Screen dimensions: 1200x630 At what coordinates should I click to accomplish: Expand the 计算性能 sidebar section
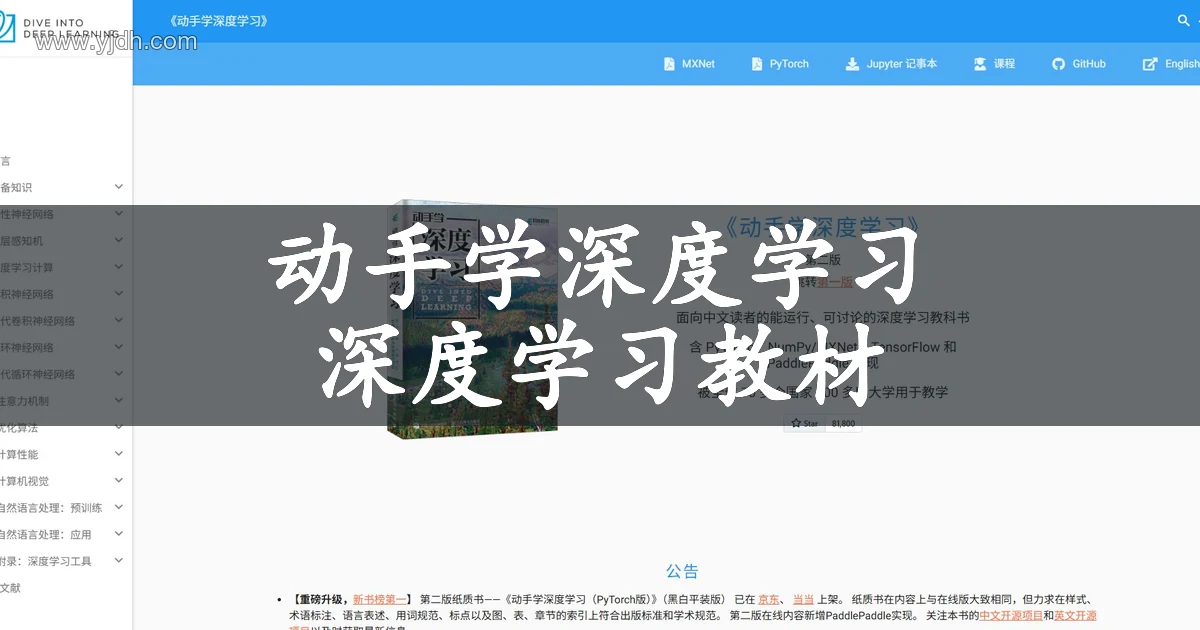point(119,454)
